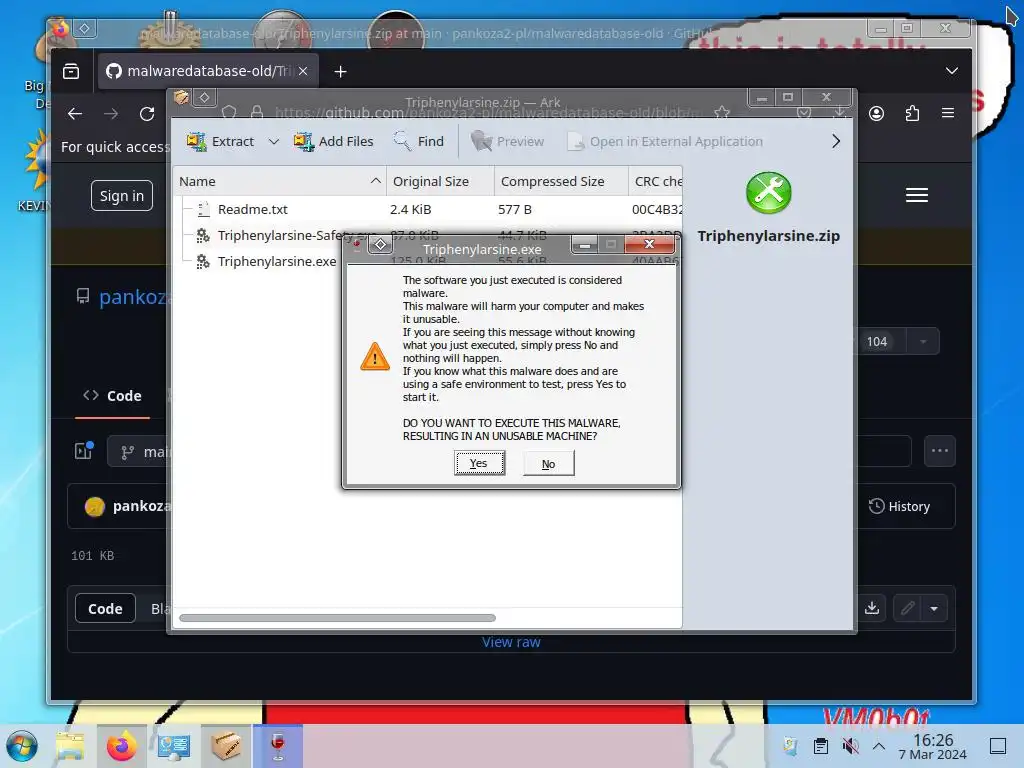
Task: Sort by Original Size column
Action: coord(440,181)
